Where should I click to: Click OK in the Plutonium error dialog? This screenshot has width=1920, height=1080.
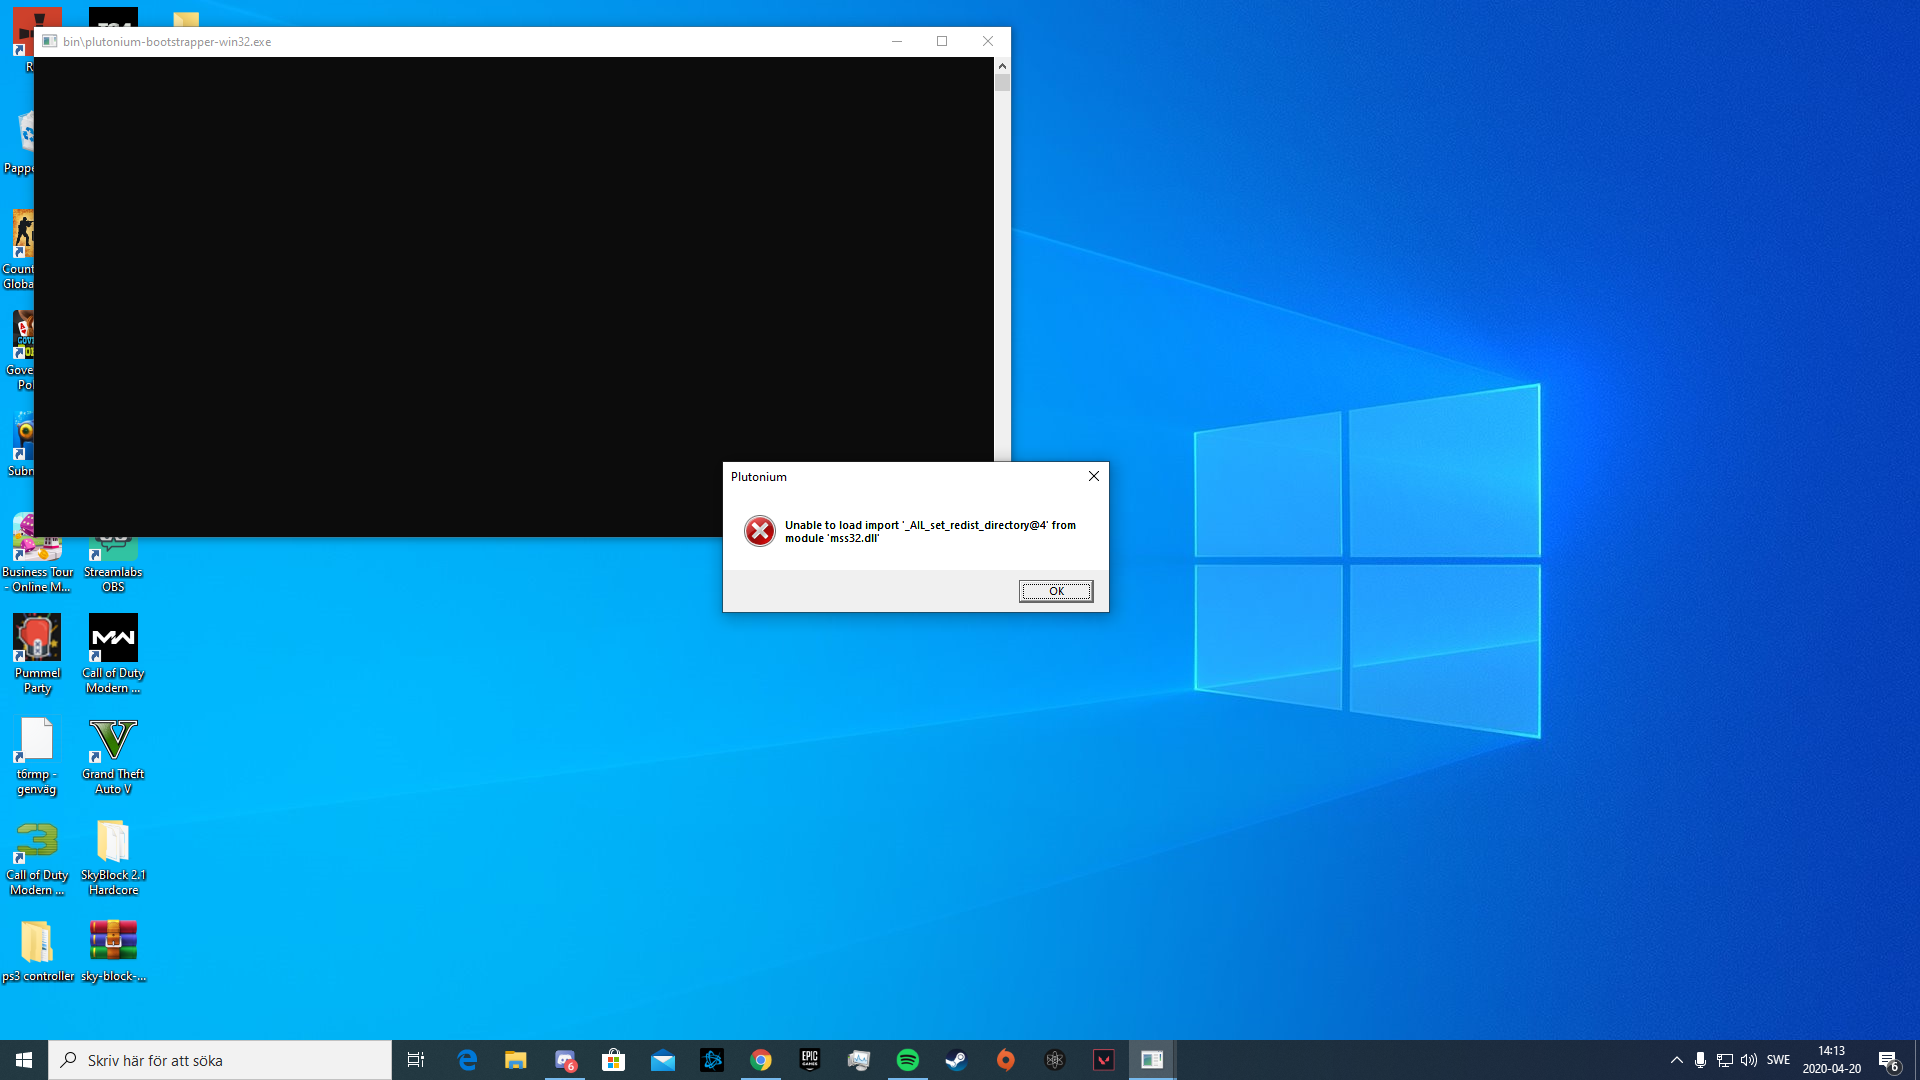[1056, 591]
